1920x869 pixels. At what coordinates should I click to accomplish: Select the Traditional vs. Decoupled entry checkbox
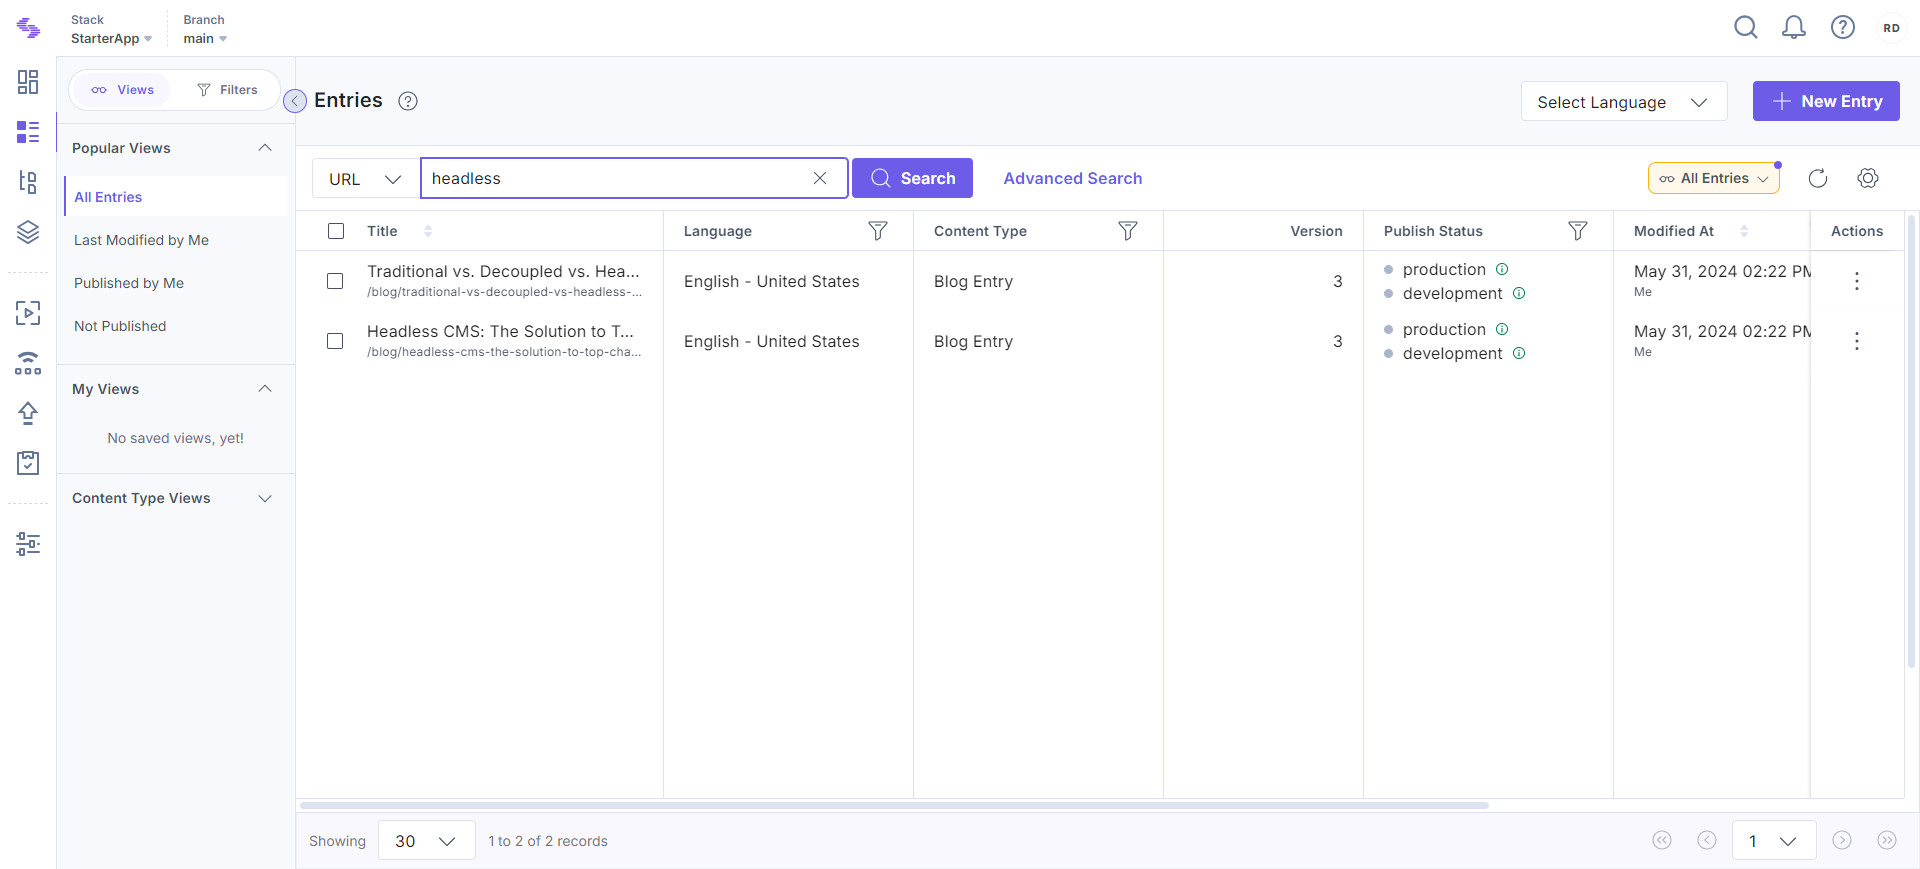335,281
